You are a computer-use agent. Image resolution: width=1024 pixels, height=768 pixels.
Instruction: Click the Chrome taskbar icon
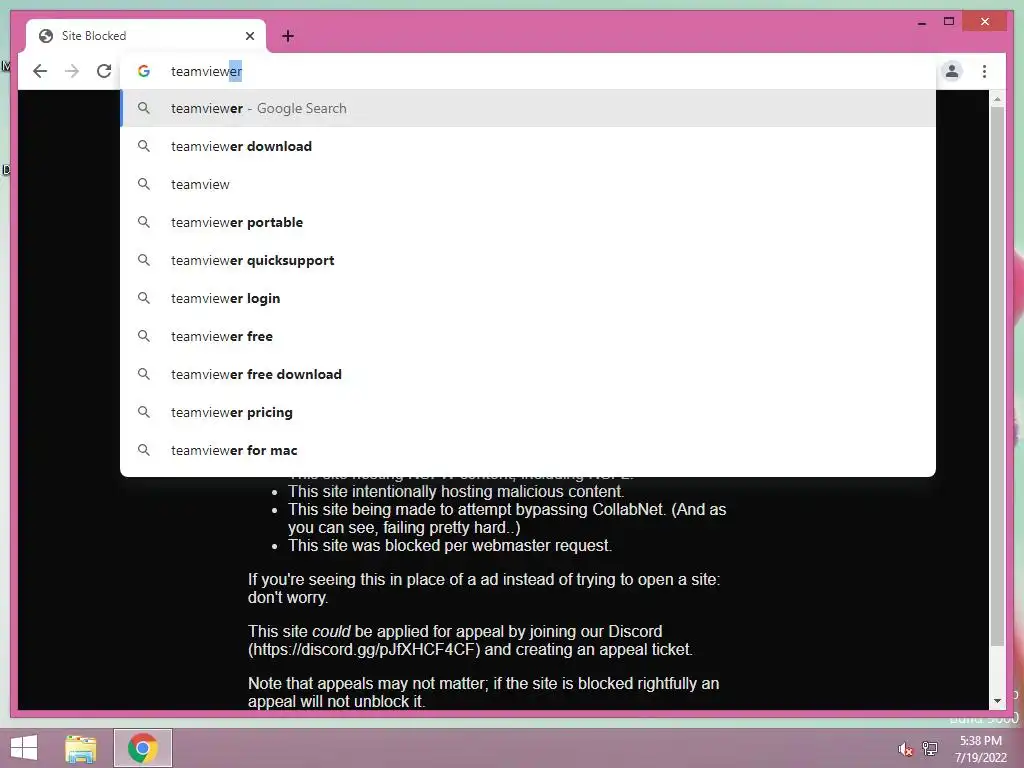click(x=143, y=748)
